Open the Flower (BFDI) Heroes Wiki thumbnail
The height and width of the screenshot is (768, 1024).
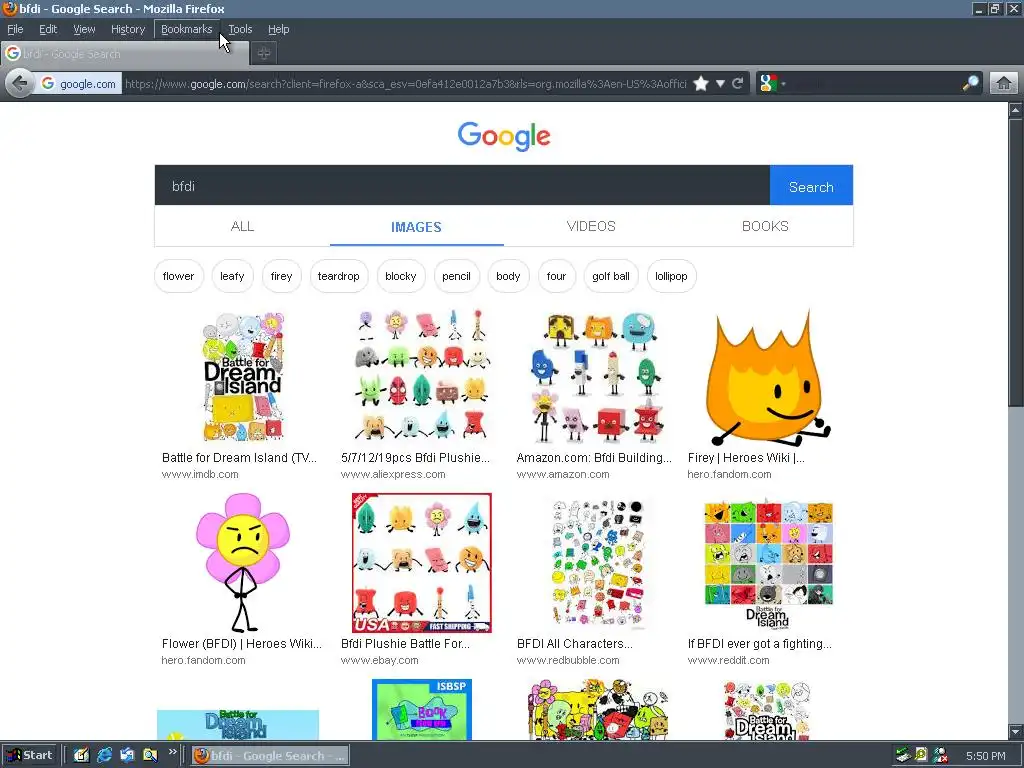click(243, 563)
